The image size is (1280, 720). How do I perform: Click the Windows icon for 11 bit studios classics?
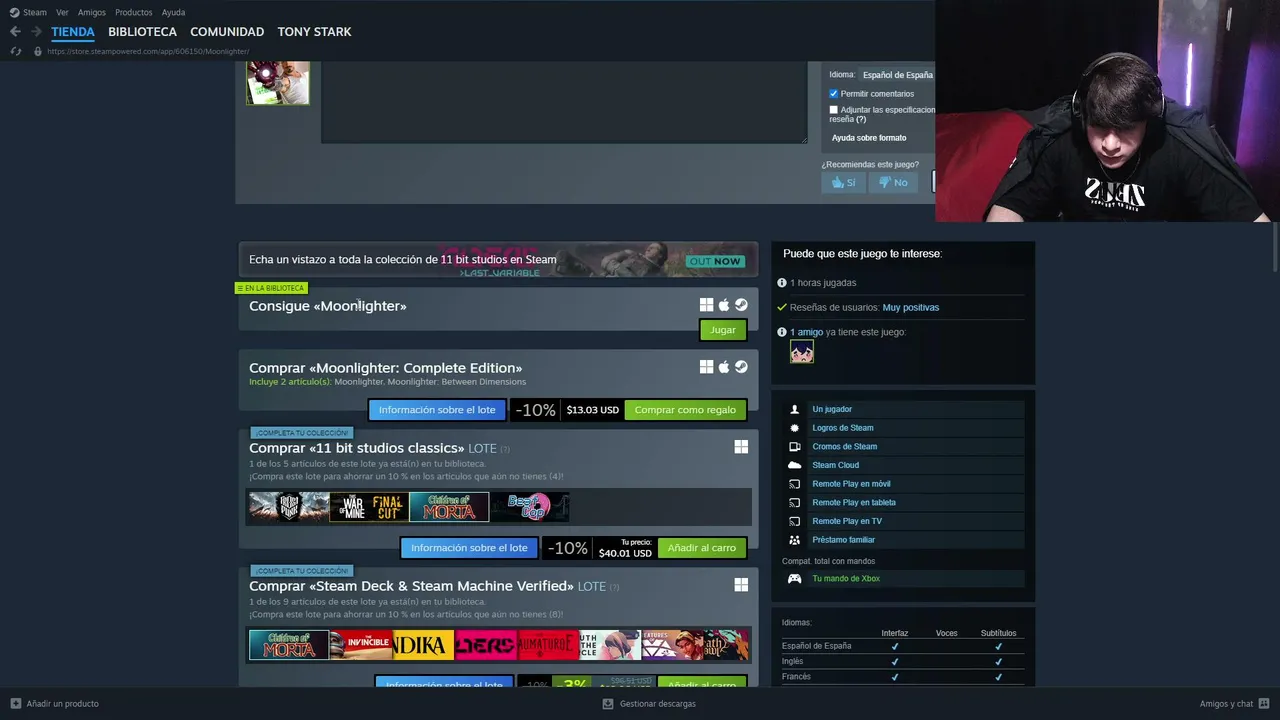click(x=741, y=447)
